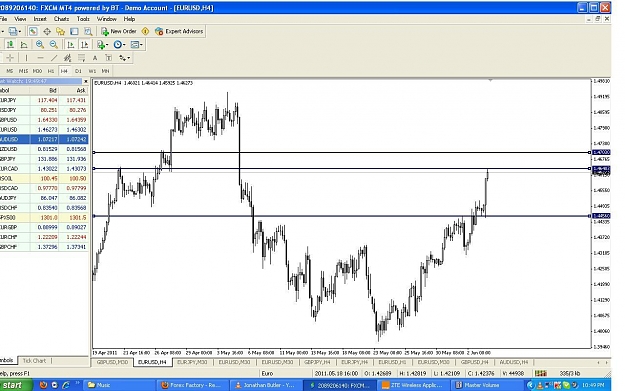The width and height of the screenshot is (625, 391).
Task: Switch to the AUDUSD,H4 chart tab
Action: click(x=514, y=362)
